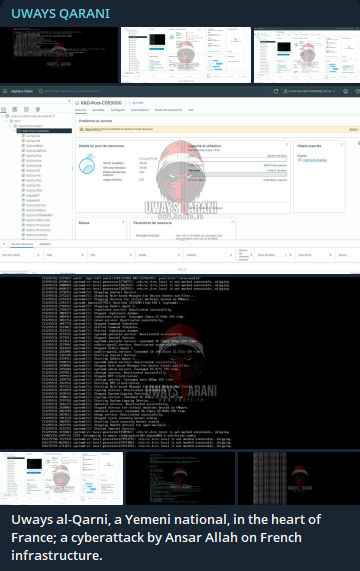Open the user account dropdown in header
The width and height of the screenshot is (360, 571).
pyautogui.click(x=309, y=91)
